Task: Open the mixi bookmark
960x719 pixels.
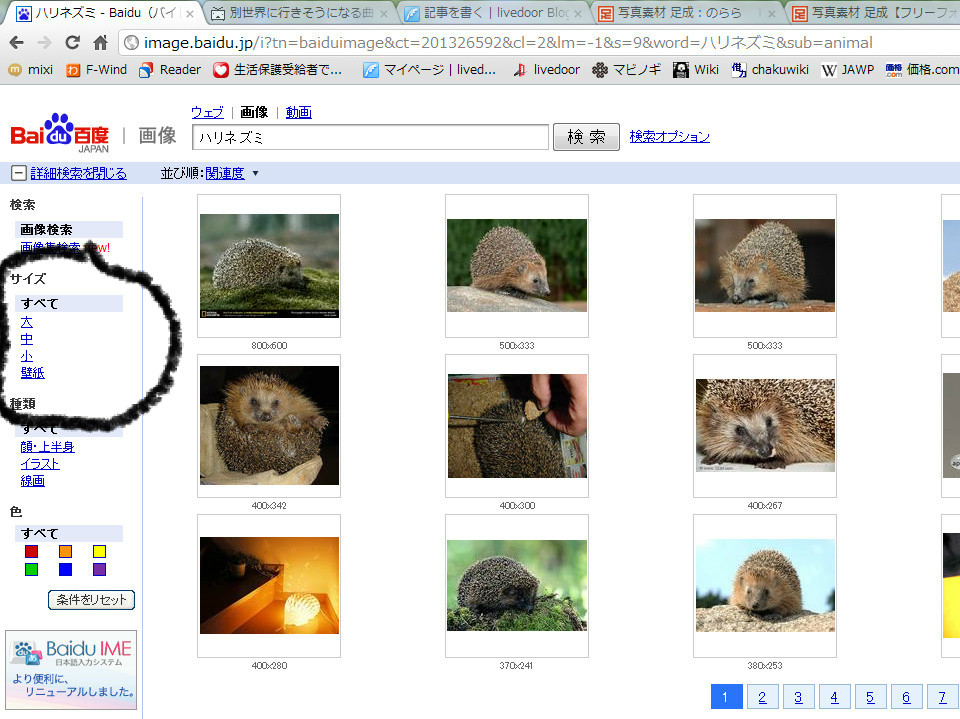Action: 31,70
